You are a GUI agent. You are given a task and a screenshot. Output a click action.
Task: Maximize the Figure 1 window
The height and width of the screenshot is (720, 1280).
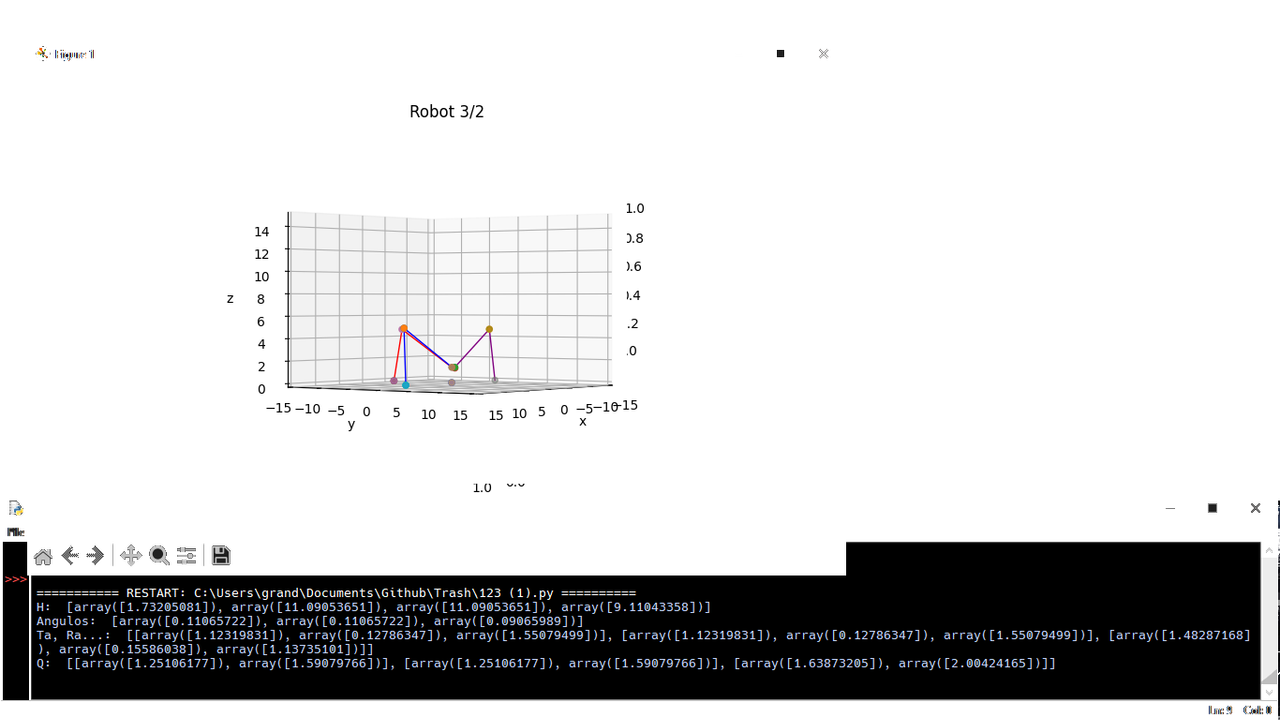click(780, 53)
